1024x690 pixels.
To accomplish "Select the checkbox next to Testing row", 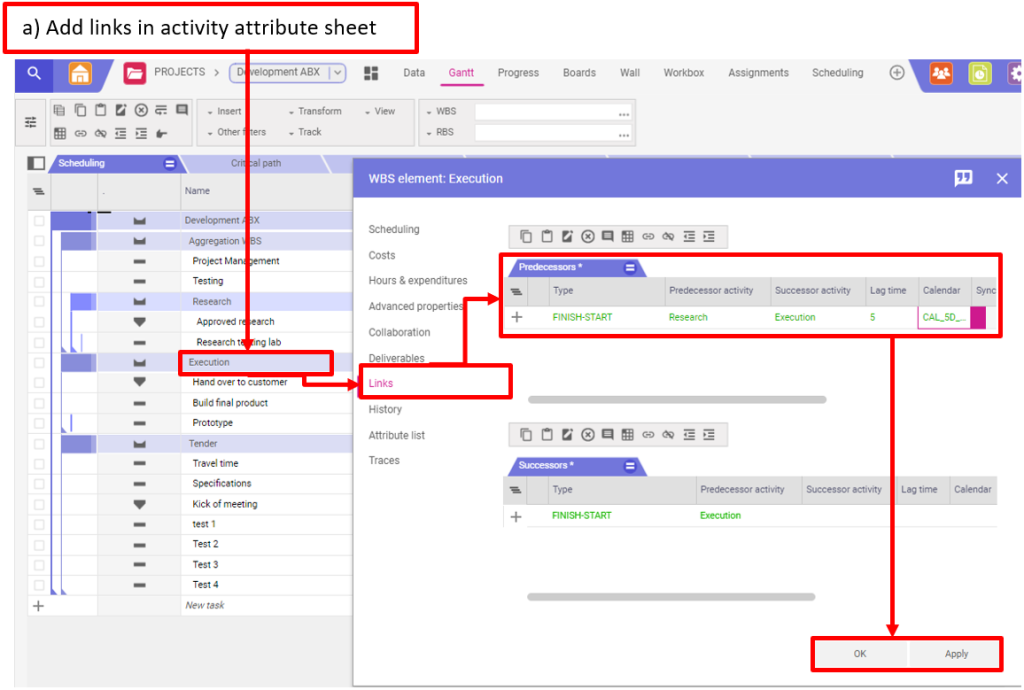I will click(x=39, y=281).
